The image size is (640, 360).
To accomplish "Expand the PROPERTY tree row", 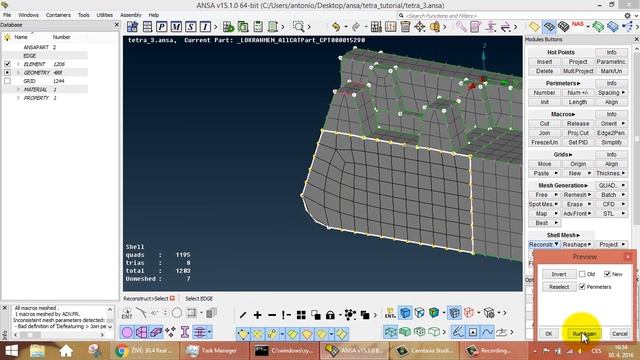I will [x=18, y=98].
